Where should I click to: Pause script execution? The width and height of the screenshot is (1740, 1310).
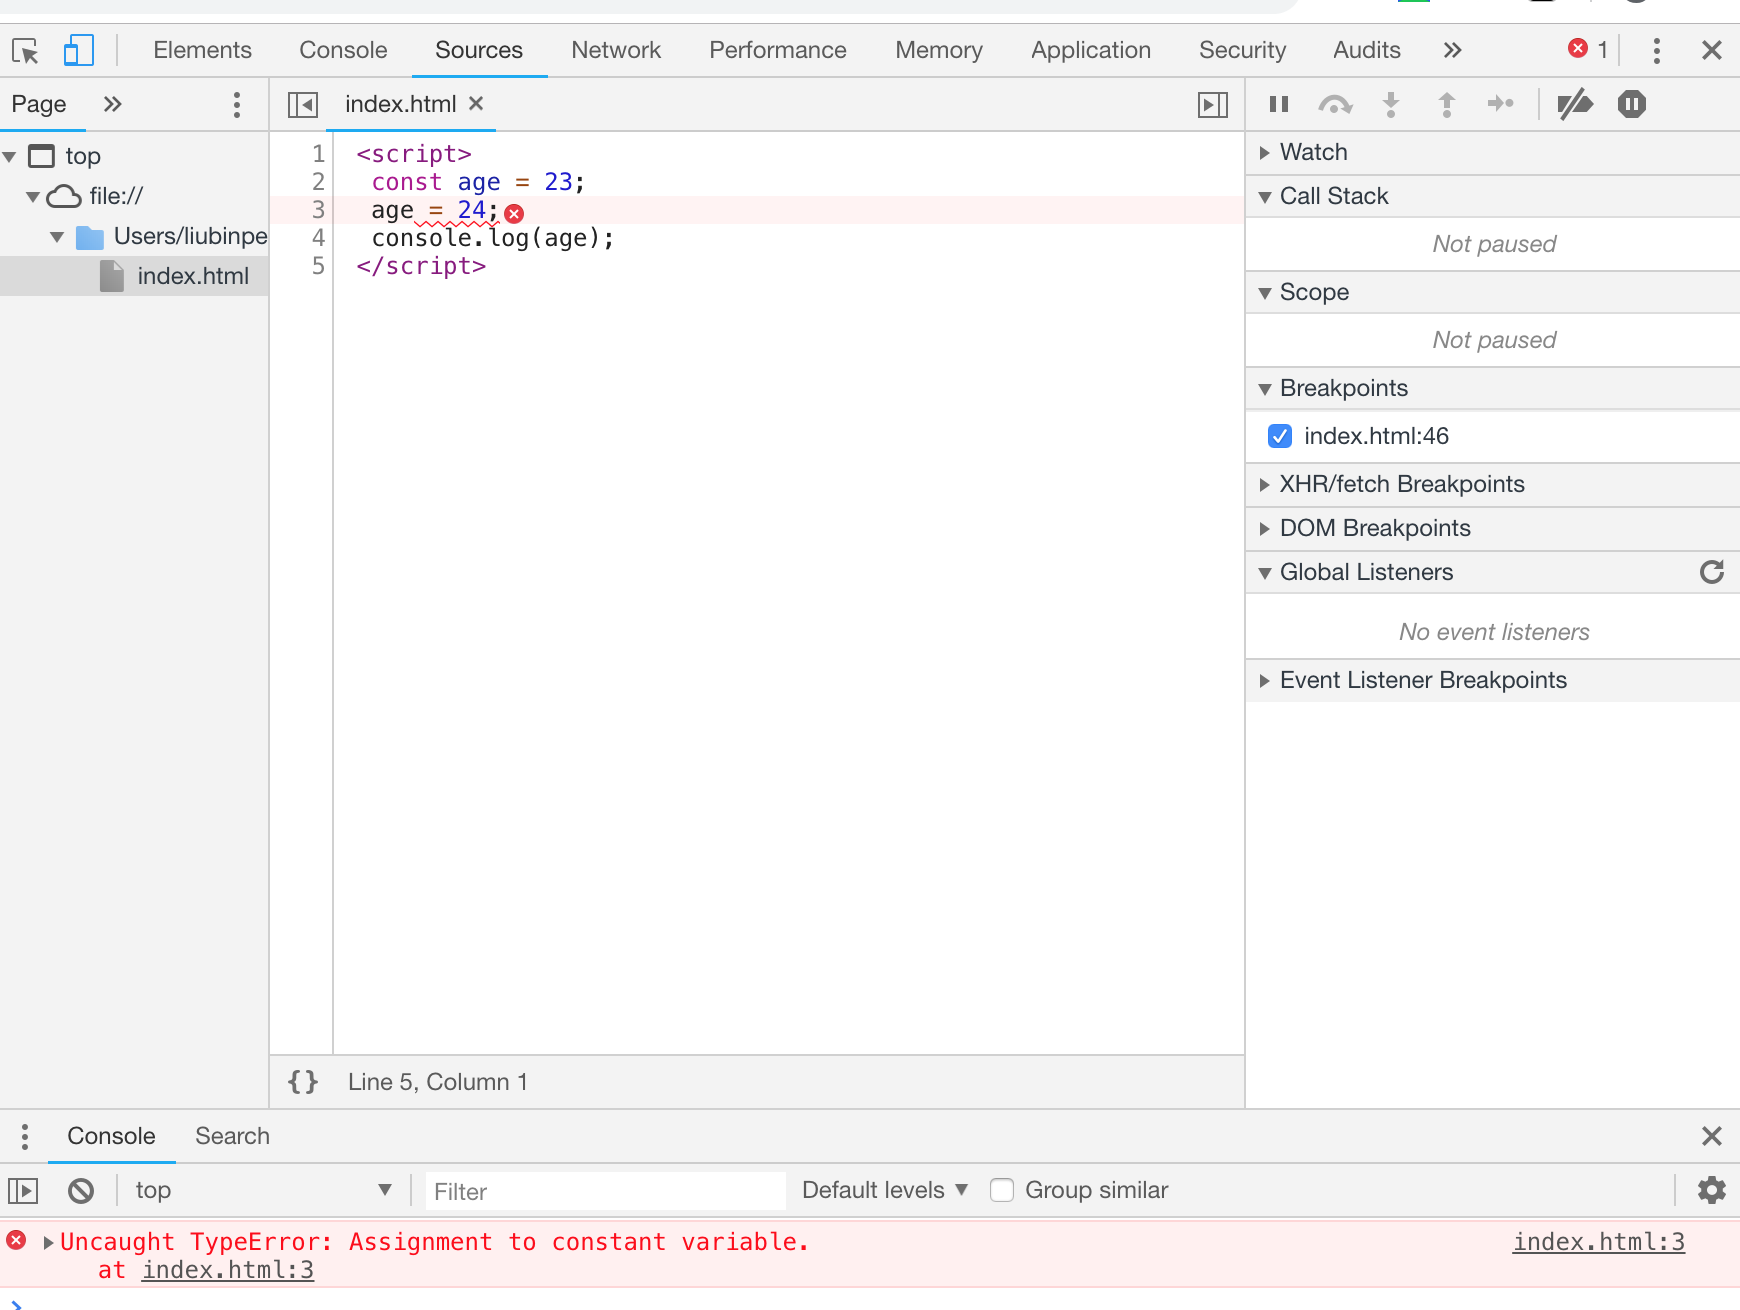tap(1279, 104)
